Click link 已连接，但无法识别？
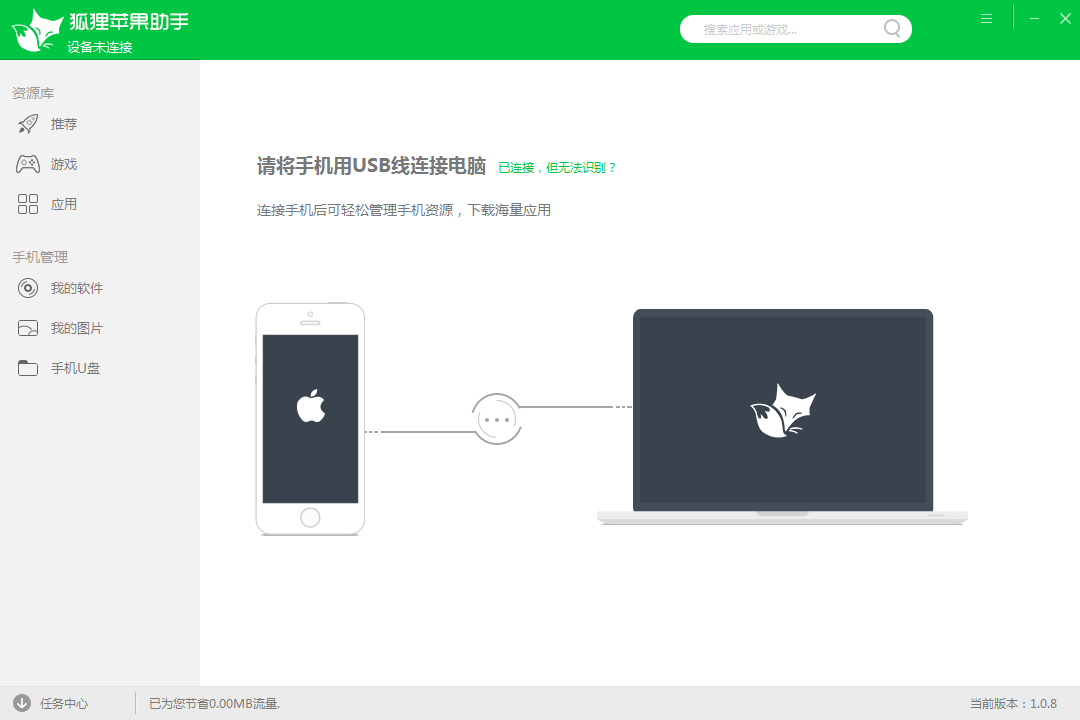Image resolution: width=1080 pixels, height=720 pixels. point(557,167)
